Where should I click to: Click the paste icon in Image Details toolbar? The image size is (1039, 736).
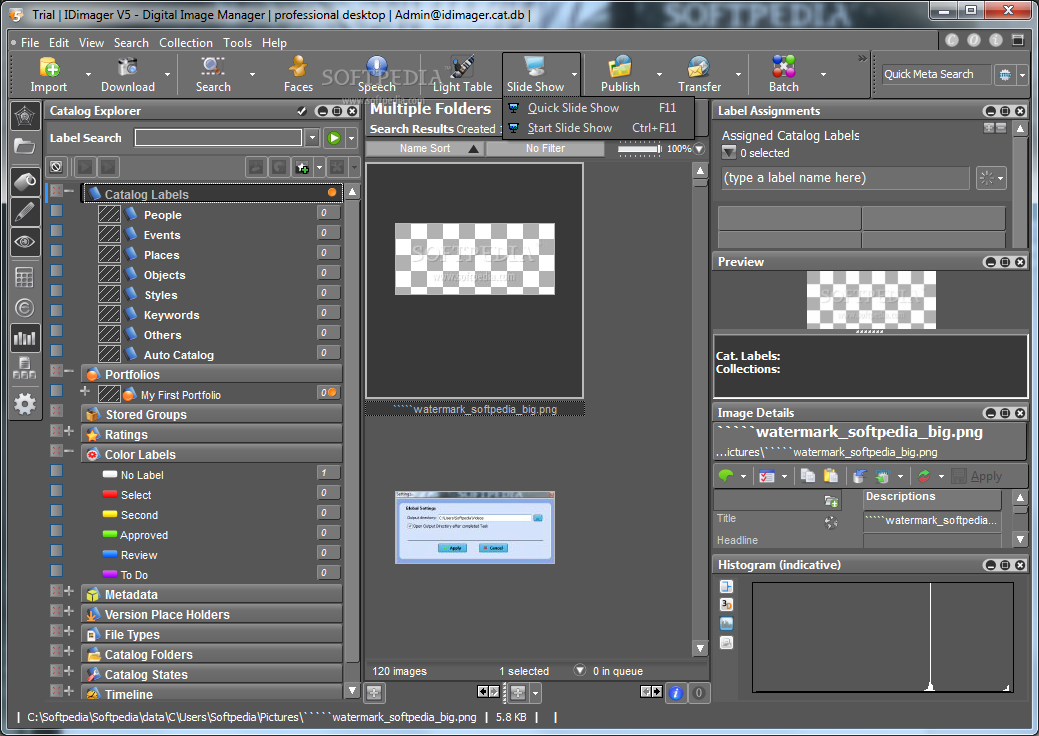click(830, 476)
